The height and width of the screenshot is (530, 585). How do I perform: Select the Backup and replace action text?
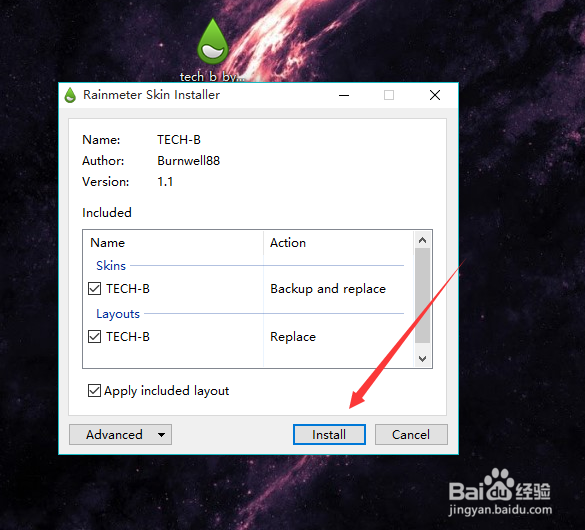click(328, 289)
